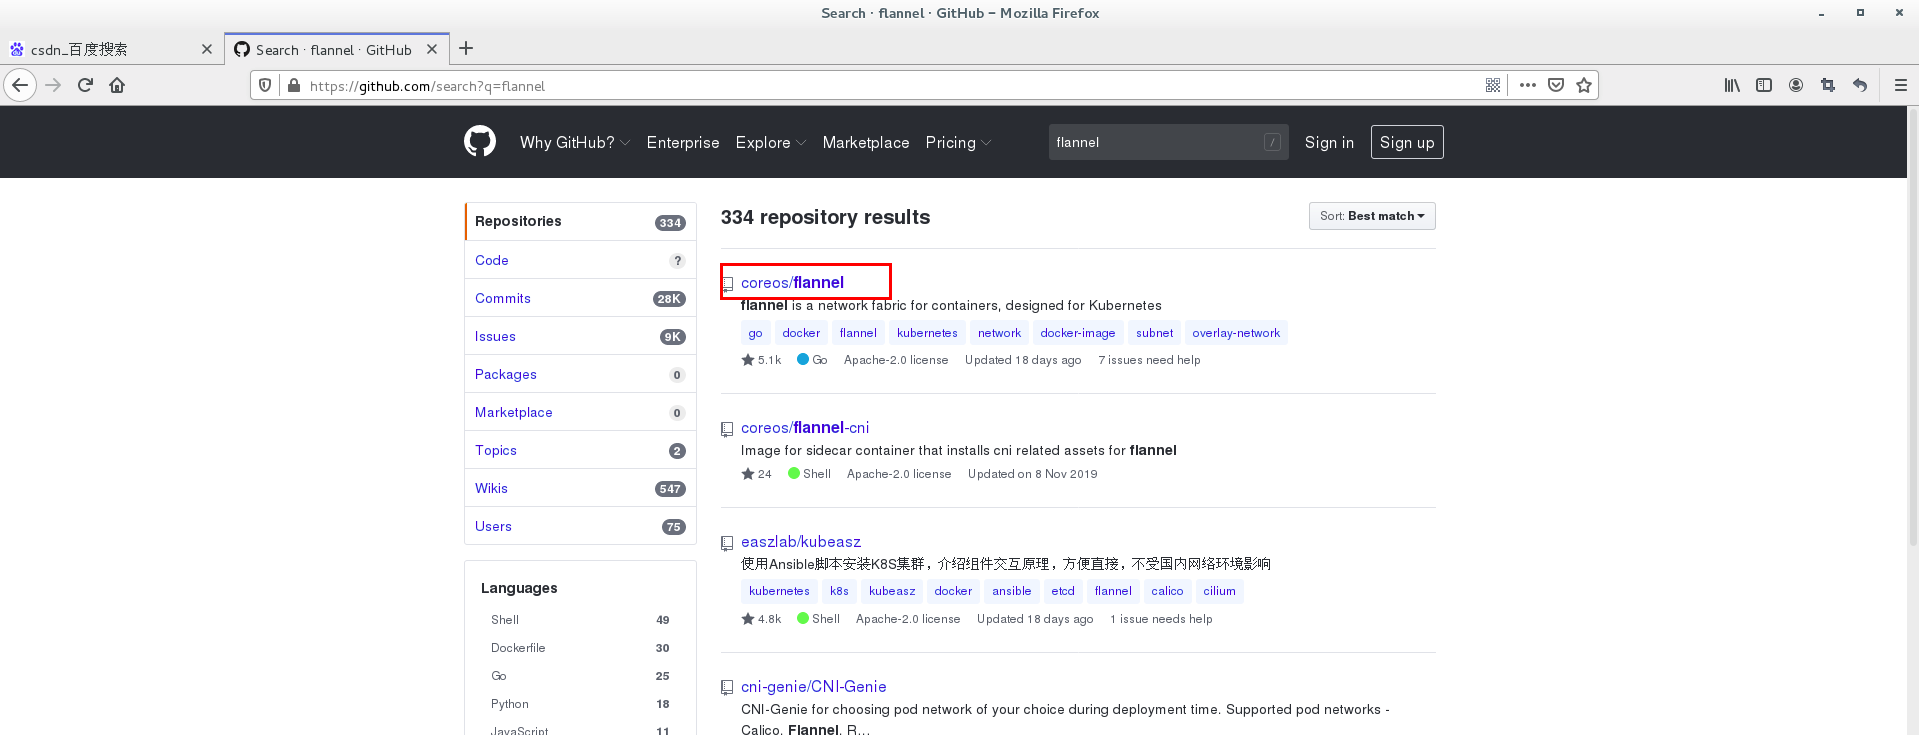
Task: Filter results by Python language
Action: (580, 704)
